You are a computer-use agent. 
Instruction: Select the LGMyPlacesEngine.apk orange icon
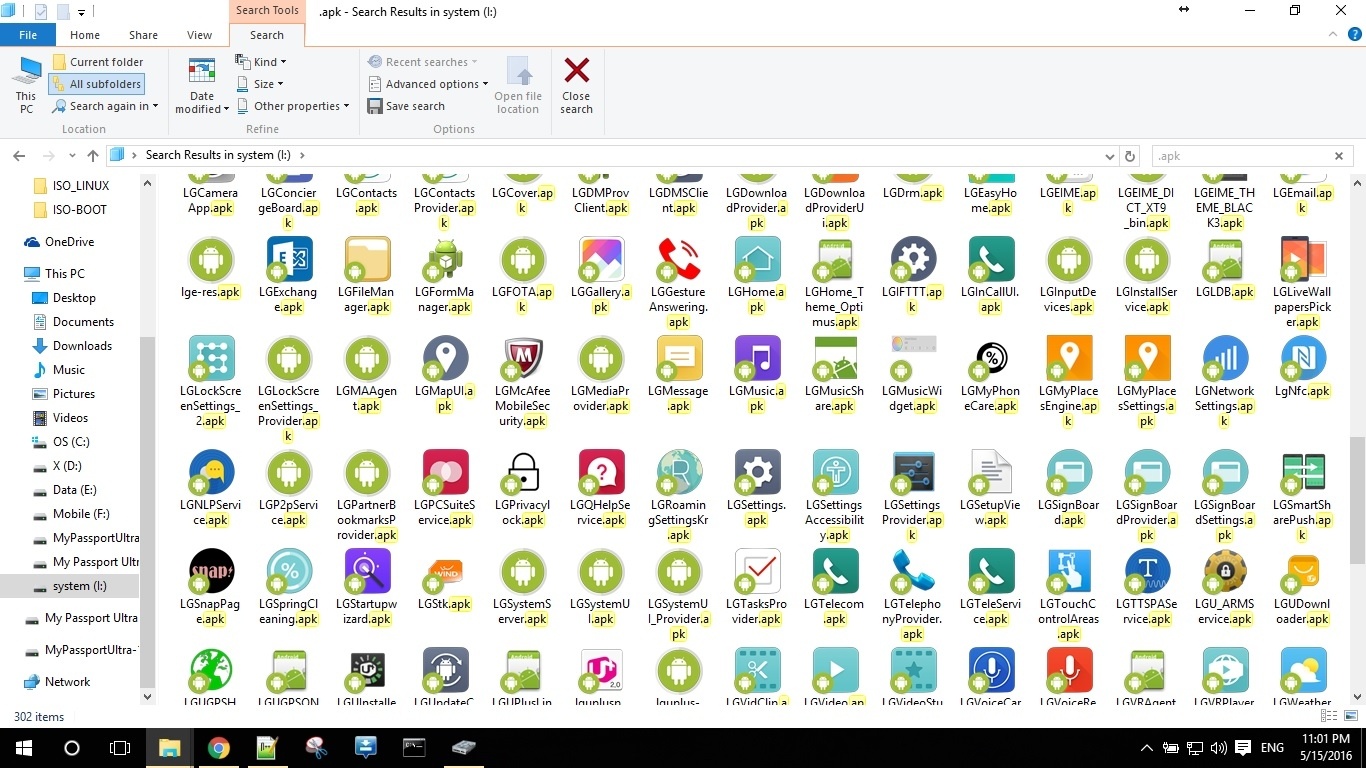coord(1069,359)
